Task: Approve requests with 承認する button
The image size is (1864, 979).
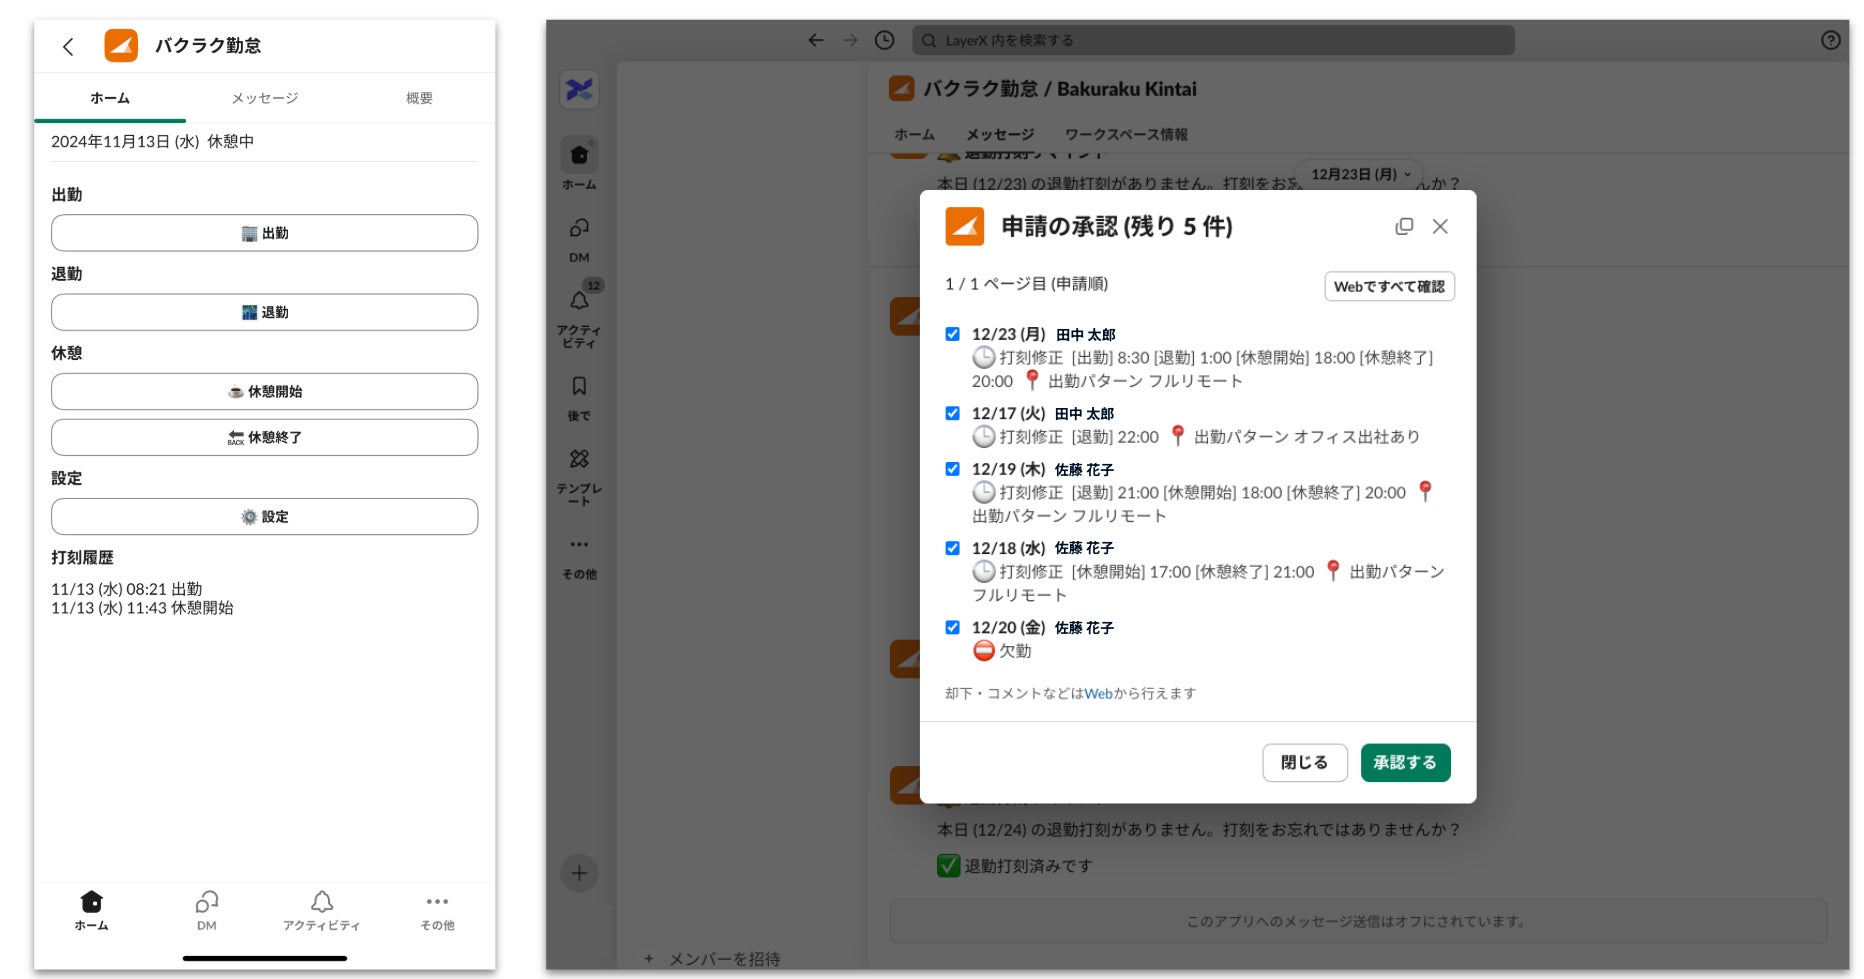Action: pos(1405,763)
